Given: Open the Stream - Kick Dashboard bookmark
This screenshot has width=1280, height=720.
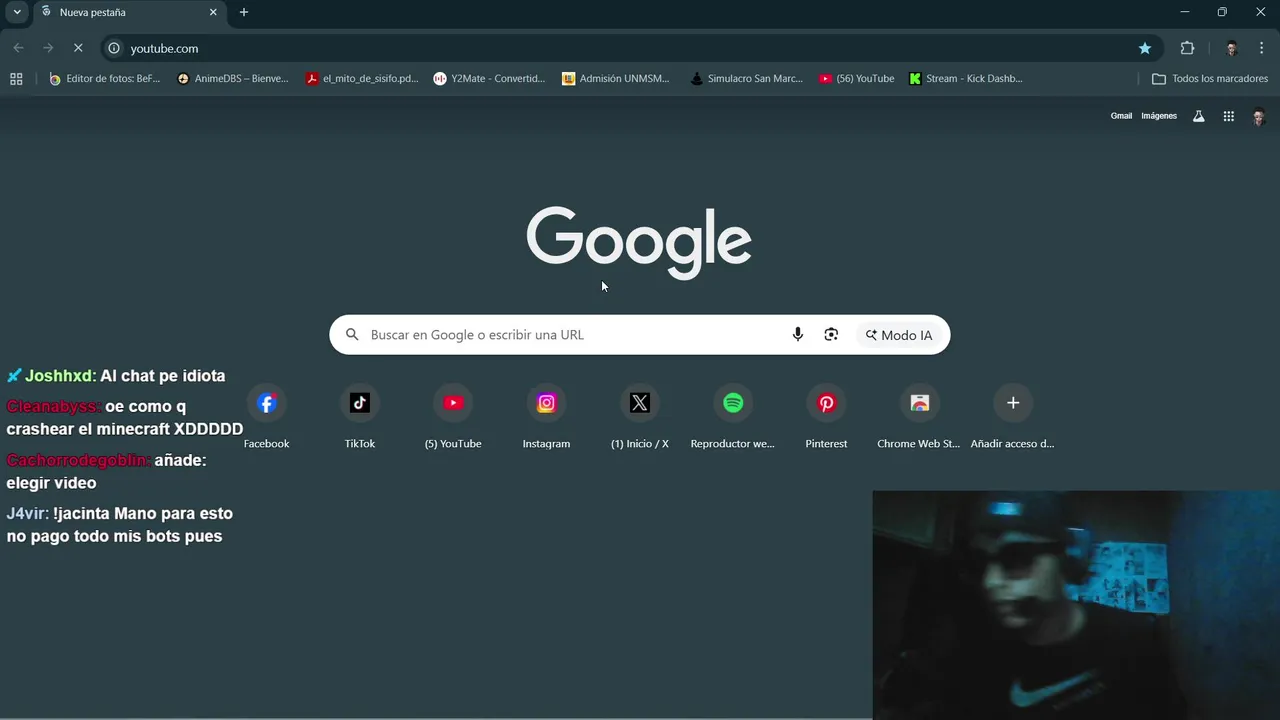Looking at the screenshot, I should [x=966, y=78].
